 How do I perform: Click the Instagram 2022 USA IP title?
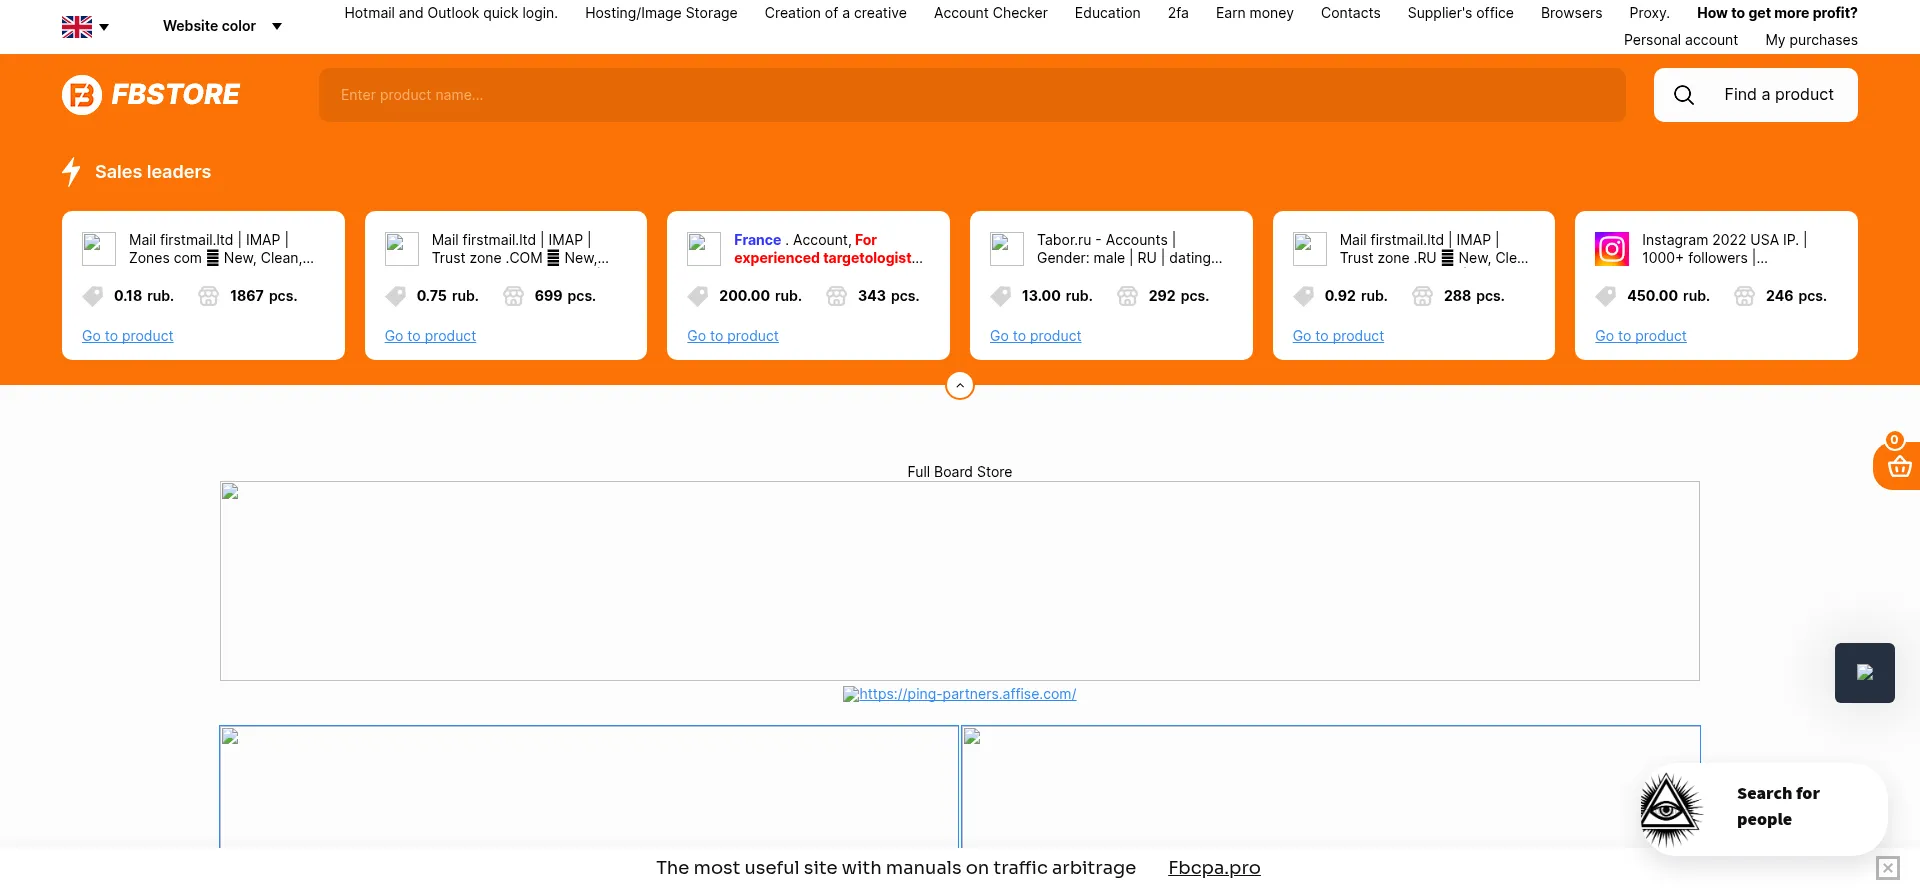pyautogui.click(x=1725, y=249)
